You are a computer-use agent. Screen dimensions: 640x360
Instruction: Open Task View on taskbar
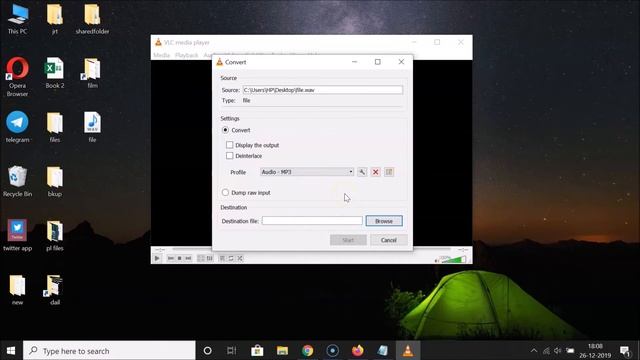pyautogui.click(x=231, y=351)
